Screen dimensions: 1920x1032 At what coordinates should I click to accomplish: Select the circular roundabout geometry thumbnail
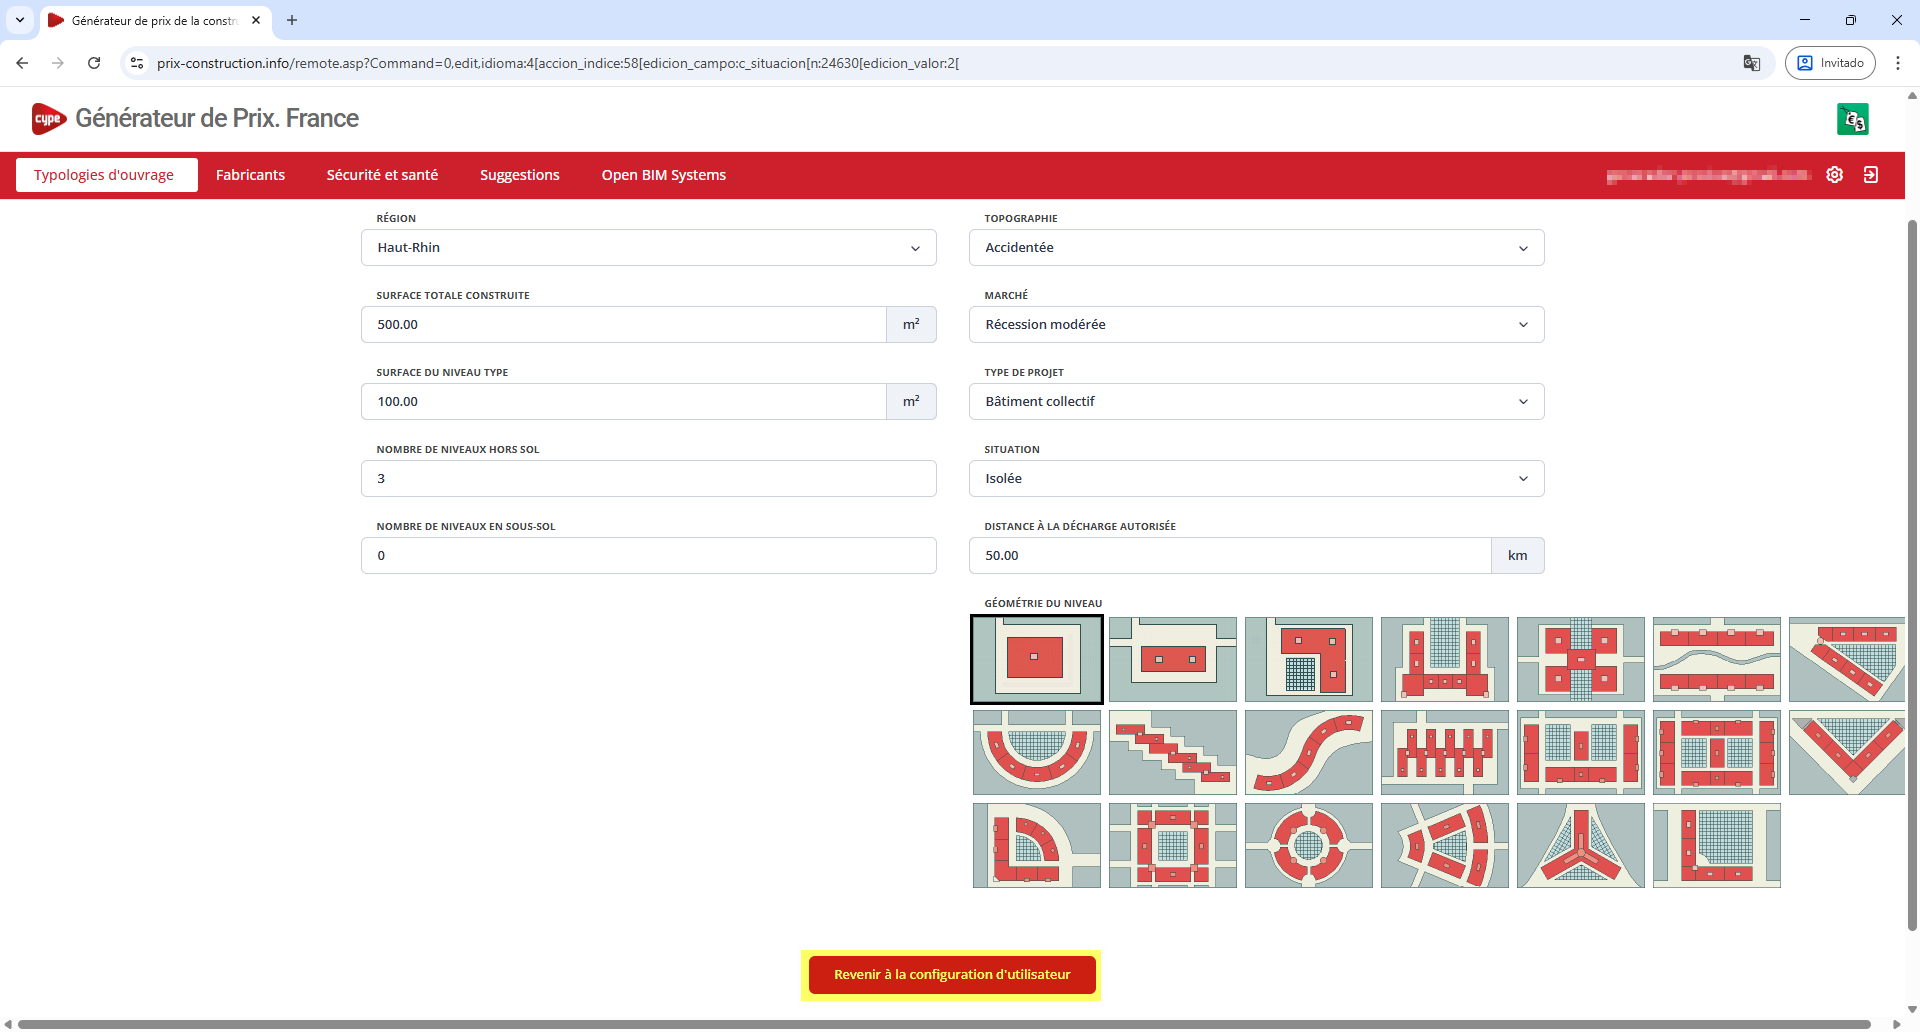[x=1308, y=846]
